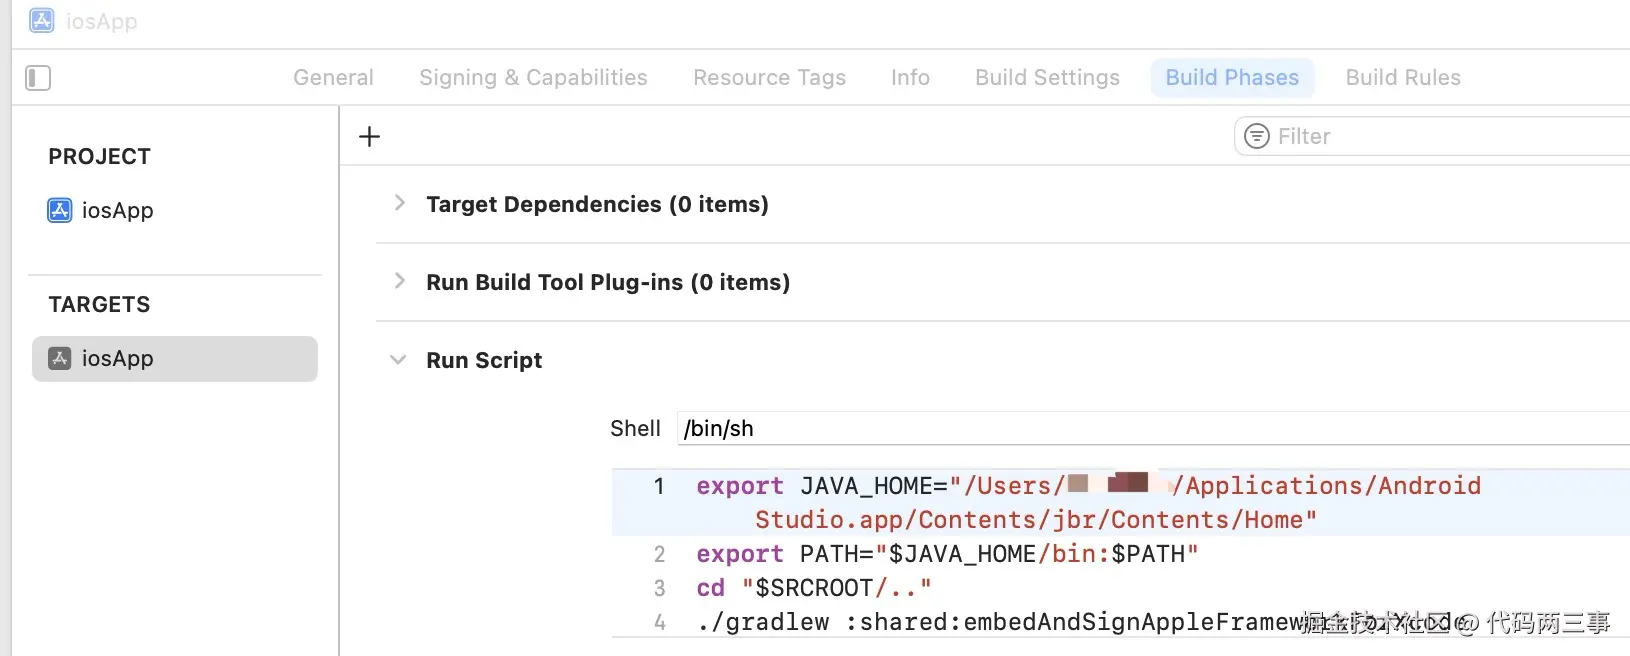
Task: Click script line 3 cd $SRCROOT
Action: point(814,587)
